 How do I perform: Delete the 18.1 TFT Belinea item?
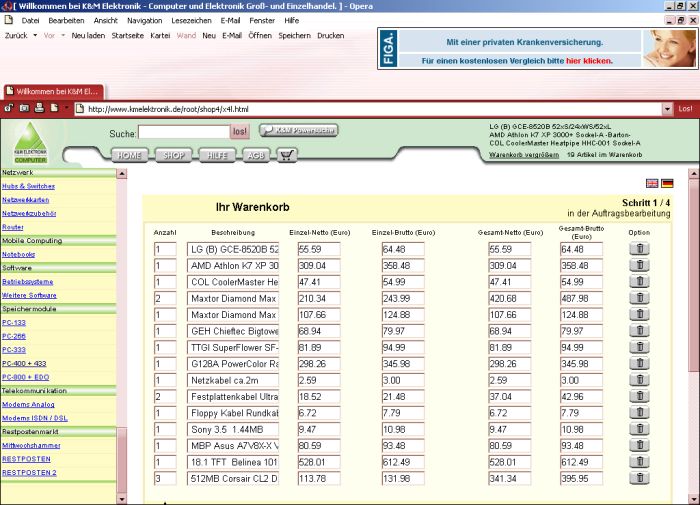(x=639, y=462)
